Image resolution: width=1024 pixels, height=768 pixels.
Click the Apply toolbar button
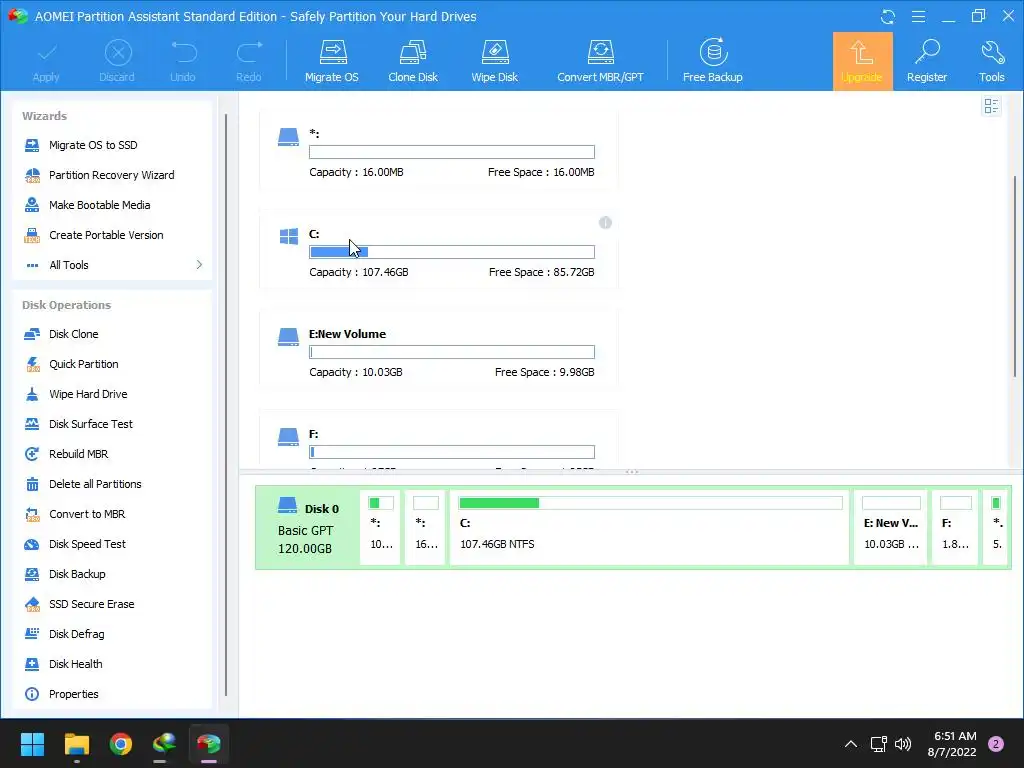pos(46,61)
